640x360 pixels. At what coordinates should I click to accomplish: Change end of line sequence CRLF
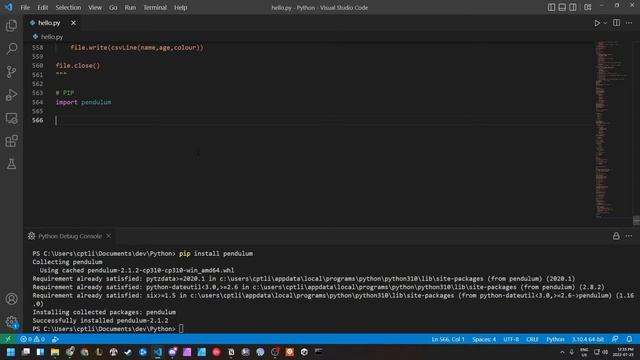pyautogui.click(x=532, y=339)
